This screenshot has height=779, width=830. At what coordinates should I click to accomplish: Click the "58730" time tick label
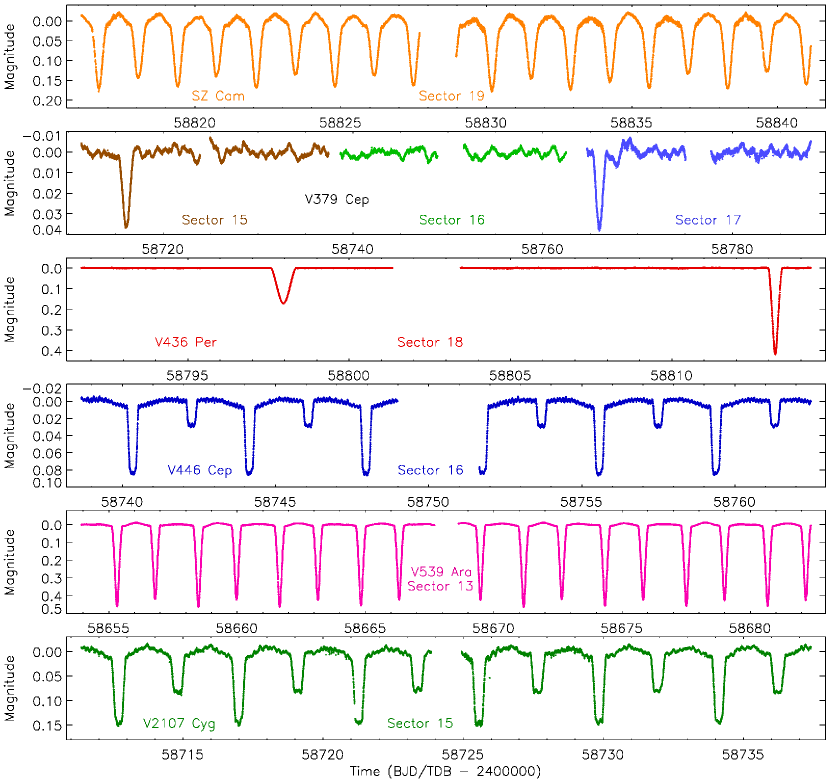[603, 754]
